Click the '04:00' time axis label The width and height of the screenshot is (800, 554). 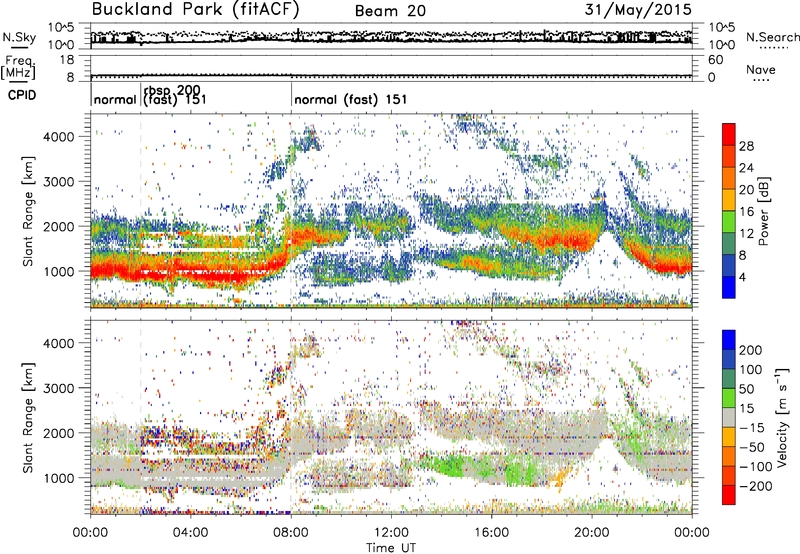(190, 533)
